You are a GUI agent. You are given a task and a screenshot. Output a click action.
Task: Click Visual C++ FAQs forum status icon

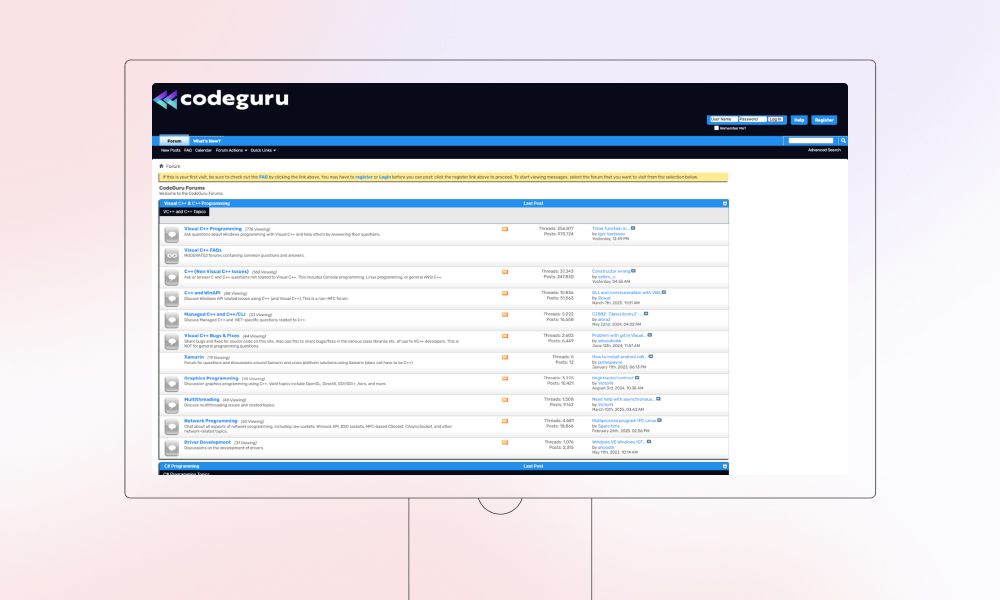pos(172,255)
